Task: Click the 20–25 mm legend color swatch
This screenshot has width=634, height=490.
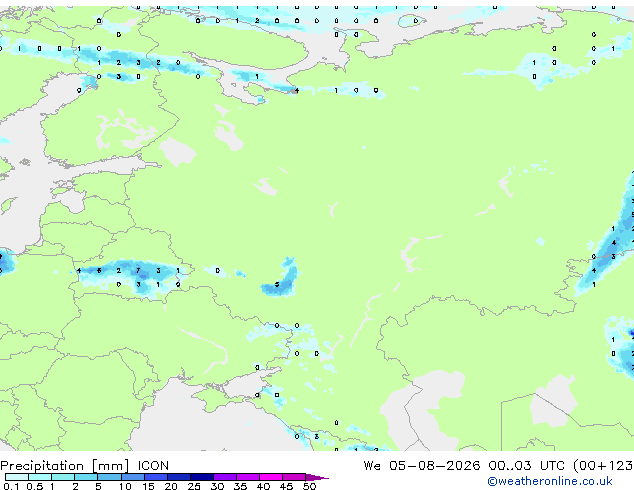Action: click(179, 477)
